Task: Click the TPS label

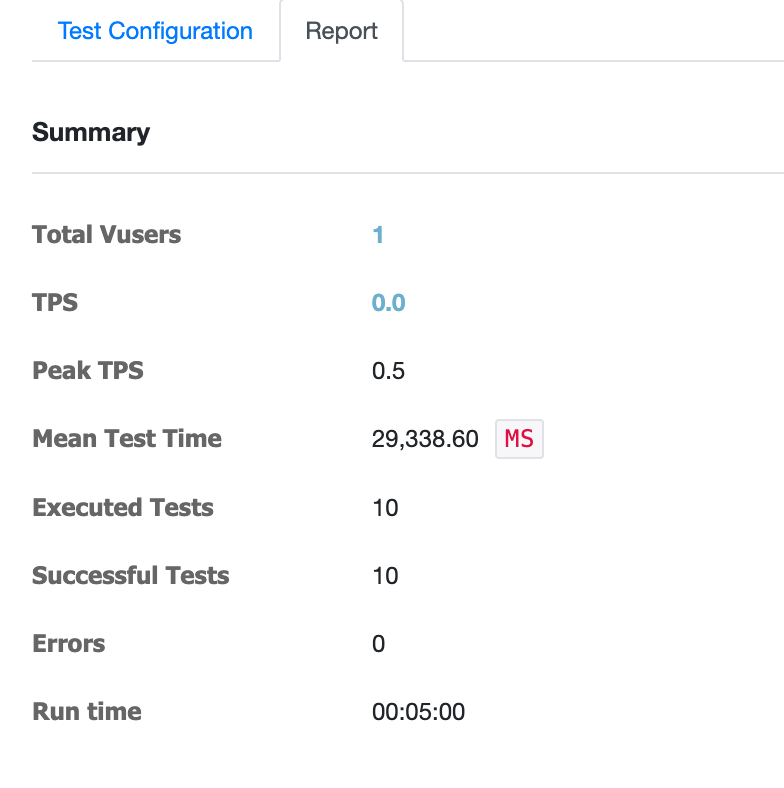Action: (x=55, y=303)
